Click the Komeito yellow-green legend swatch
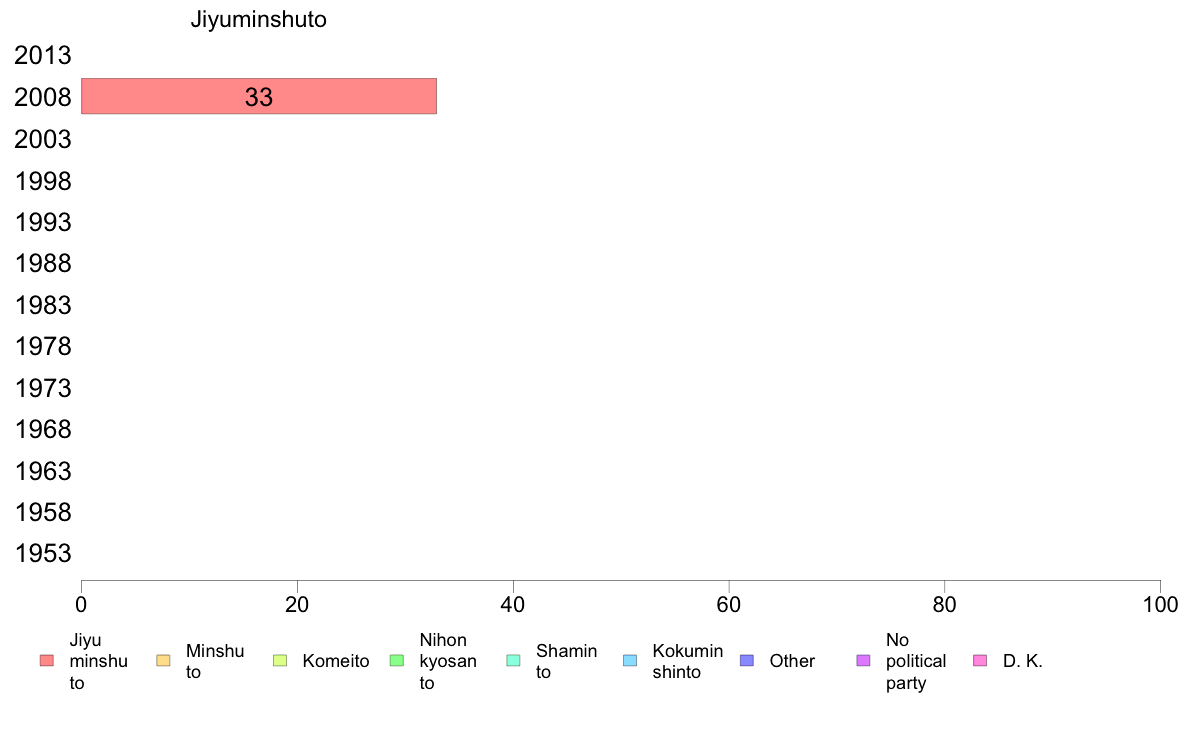1188x736 pixels. click(x=280, y=661)
